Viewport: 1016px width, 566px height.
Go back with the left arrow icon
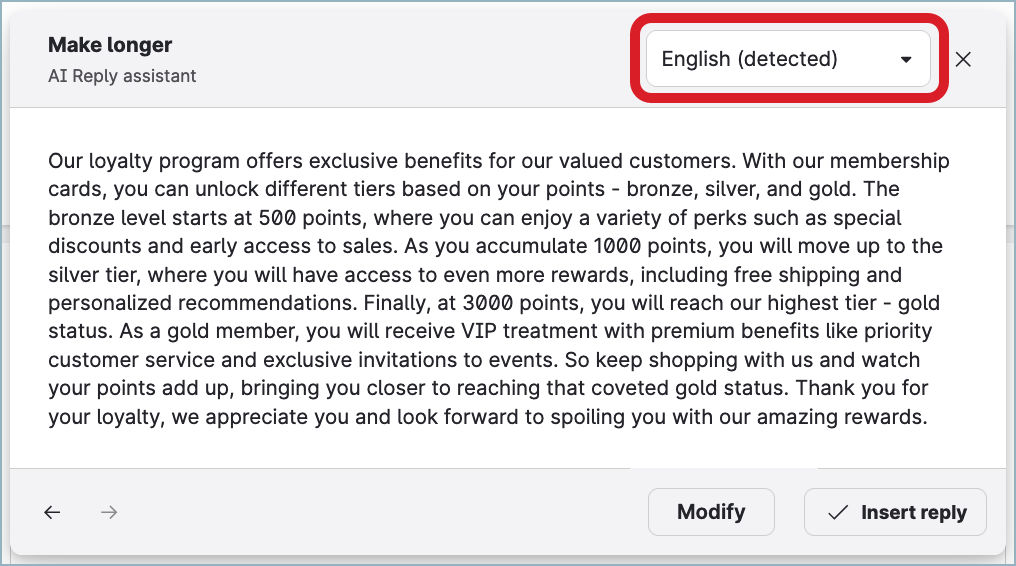click(x=52, y=512)
